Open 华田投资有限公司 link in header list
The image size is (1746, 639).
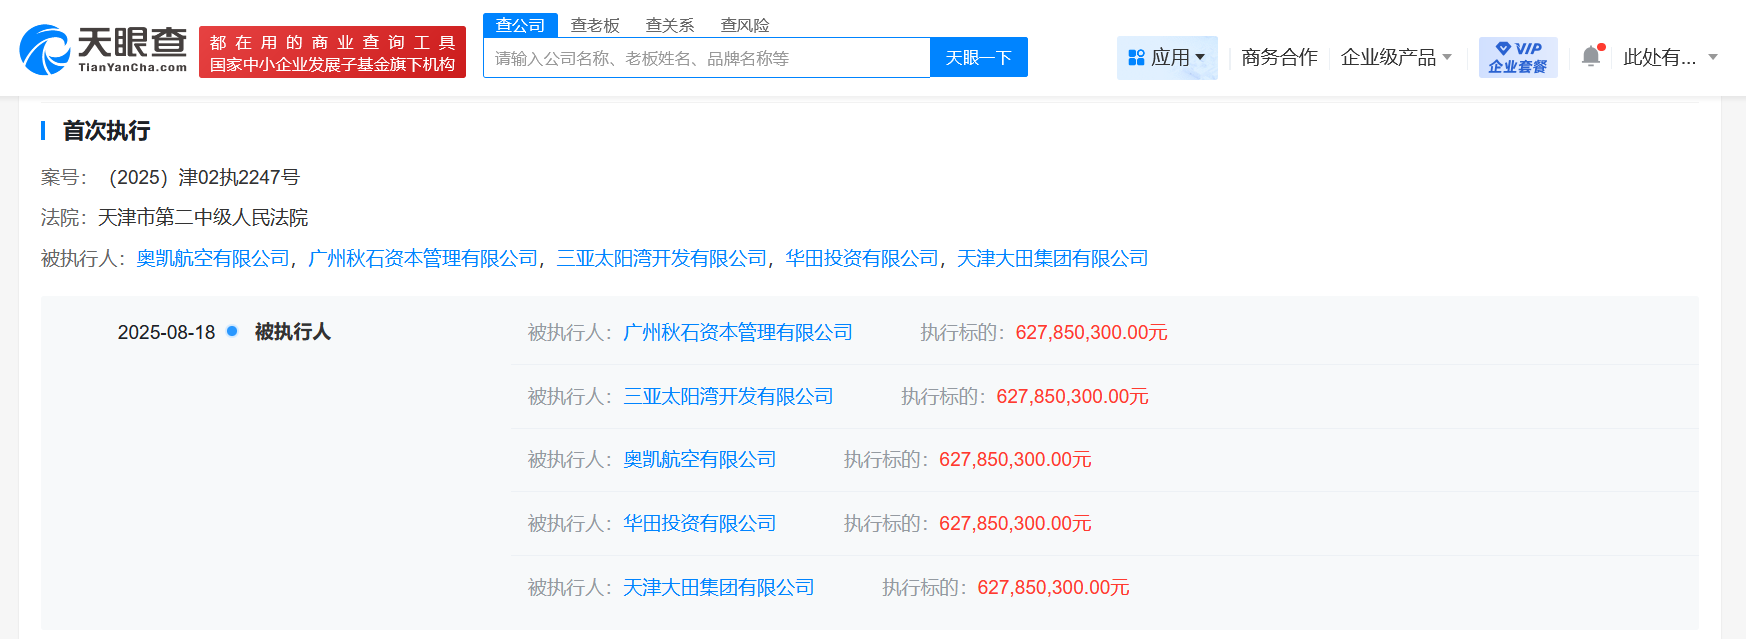click(x=862, y=259)
